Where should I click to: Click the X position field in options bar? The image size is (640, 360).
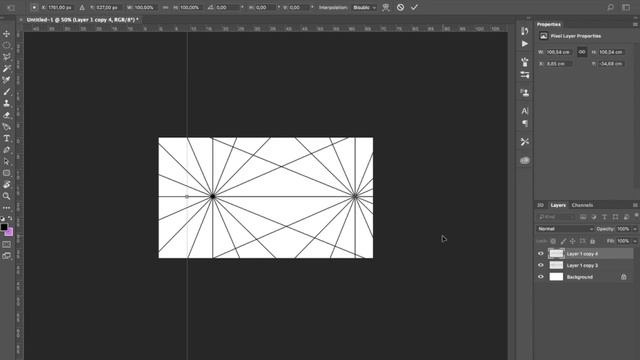pyautogui.click(x=60, y=7)
